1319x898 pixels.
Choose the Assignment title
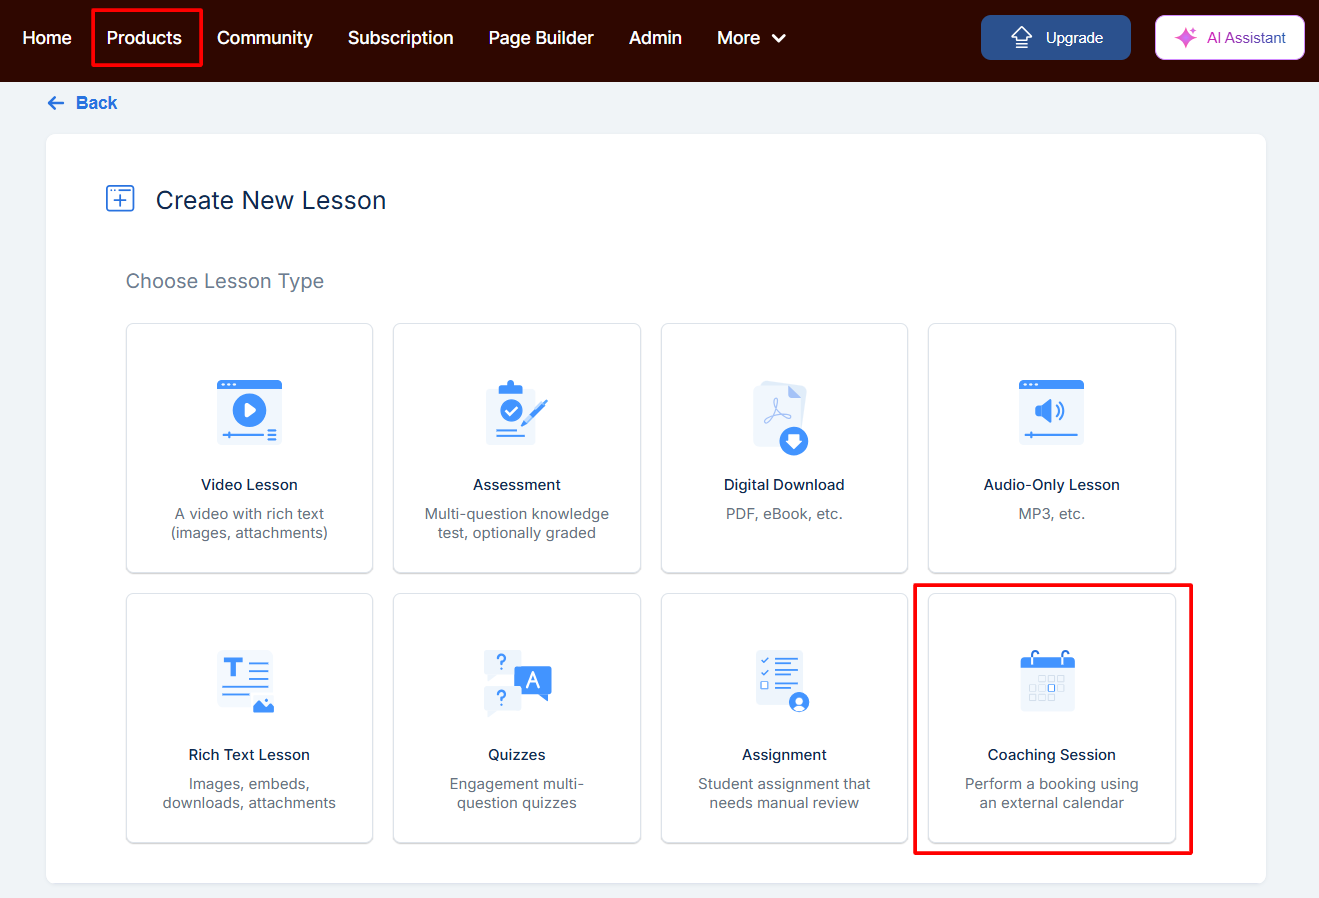click(784, 755)
